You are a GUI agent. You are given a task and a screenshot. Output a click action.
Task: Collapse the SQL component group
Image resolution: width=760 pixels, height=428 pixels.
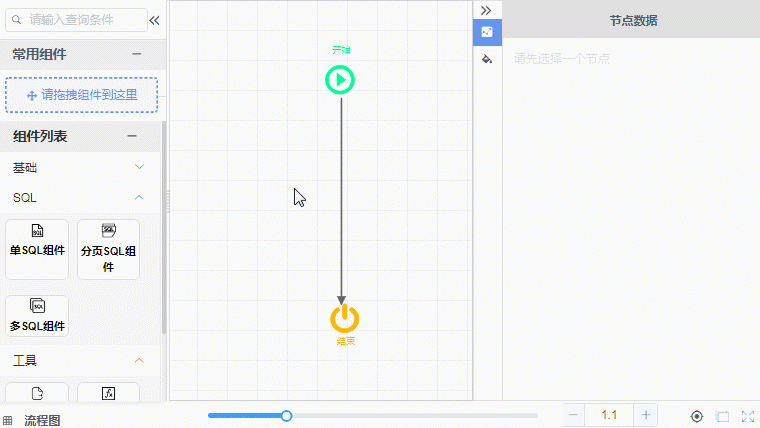139,197
